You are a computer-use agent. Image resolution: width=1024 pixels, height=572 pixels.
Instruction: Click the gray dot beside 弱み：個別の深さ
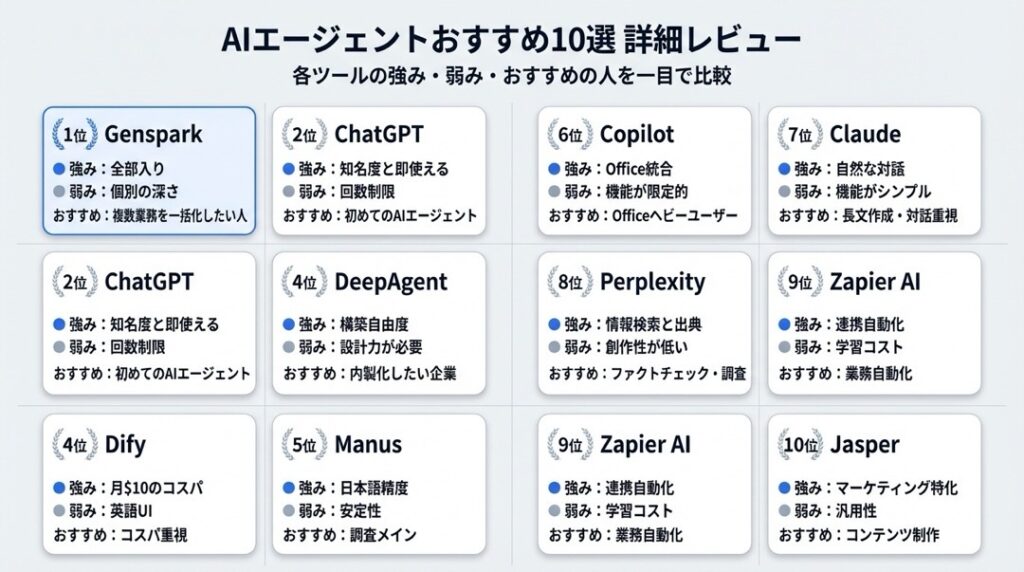click(x=59, y=192)
